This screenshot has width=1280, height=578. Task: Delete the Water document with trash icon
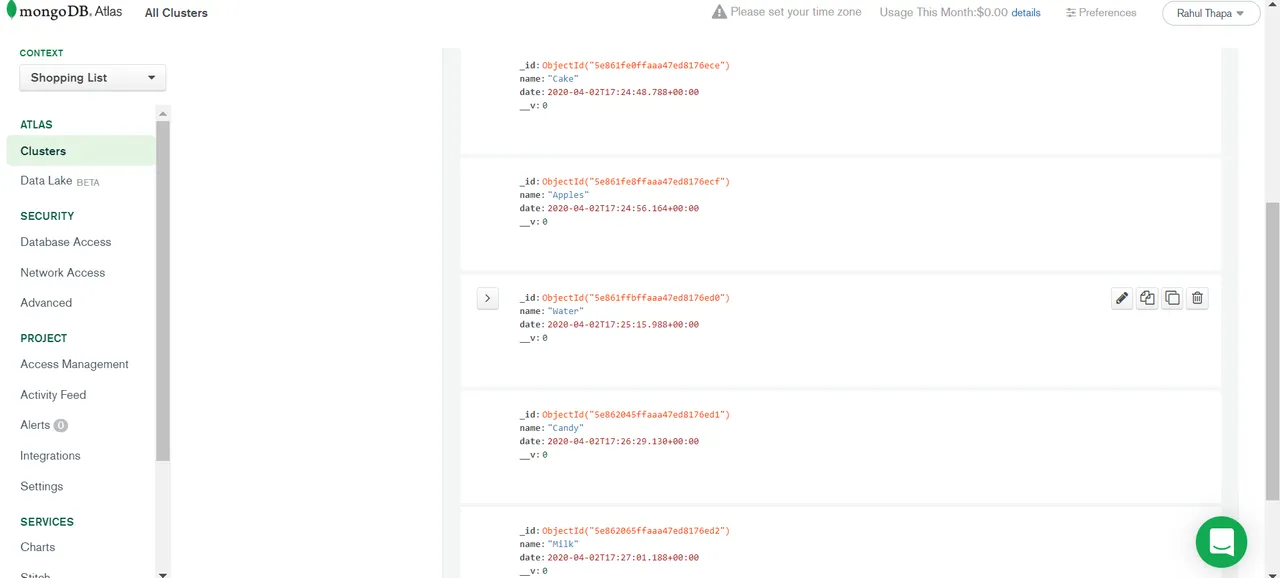tap(1197, 298)
